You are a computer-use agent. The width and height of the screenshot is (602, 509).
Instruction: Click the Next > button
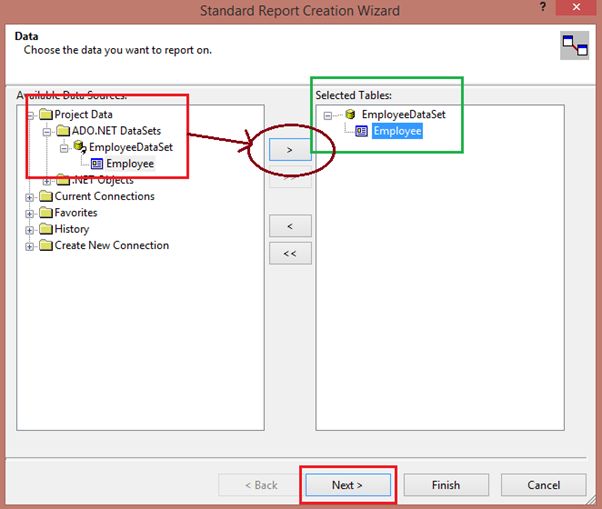(x=348, y=485)
